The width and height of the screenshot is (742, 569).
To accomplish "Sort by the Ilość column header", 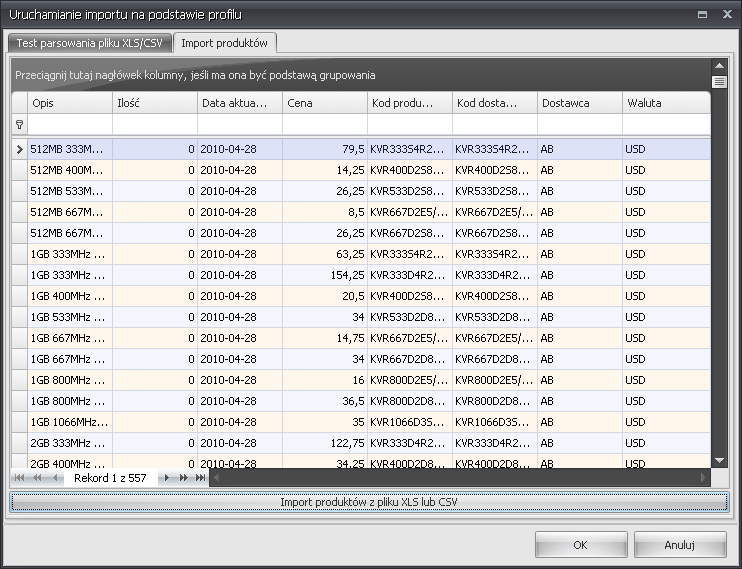I will click(x=155, y=103).
